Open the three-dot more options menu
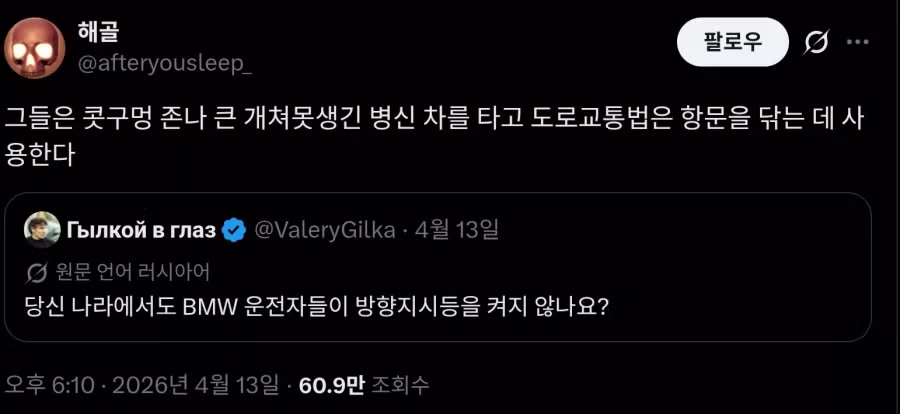The height and width of the screenshot is (414, 900). (x=858, y=42)
